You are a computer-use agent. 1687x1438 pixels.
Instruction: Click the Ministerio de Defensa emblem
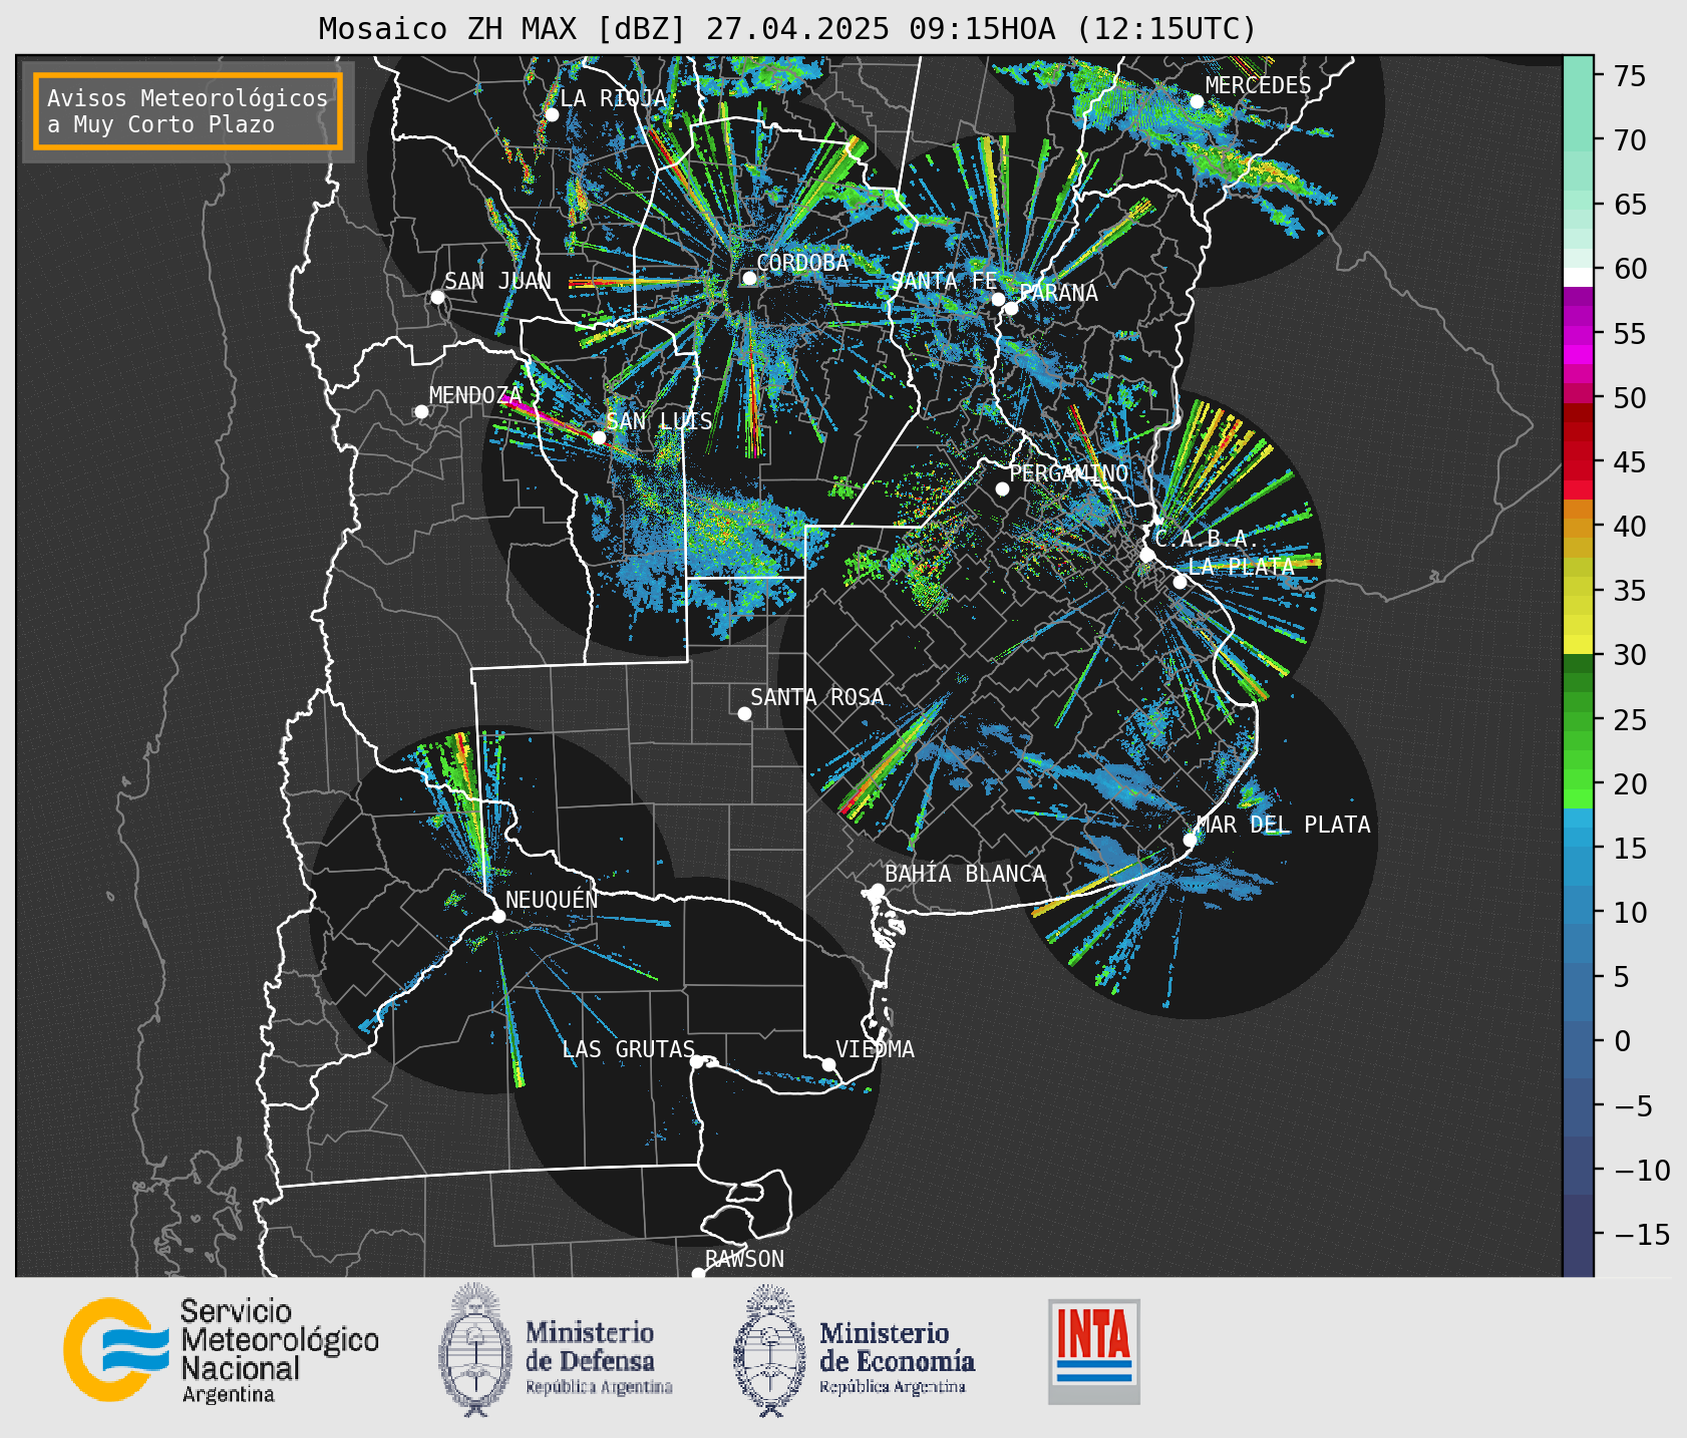(476, 1350)
